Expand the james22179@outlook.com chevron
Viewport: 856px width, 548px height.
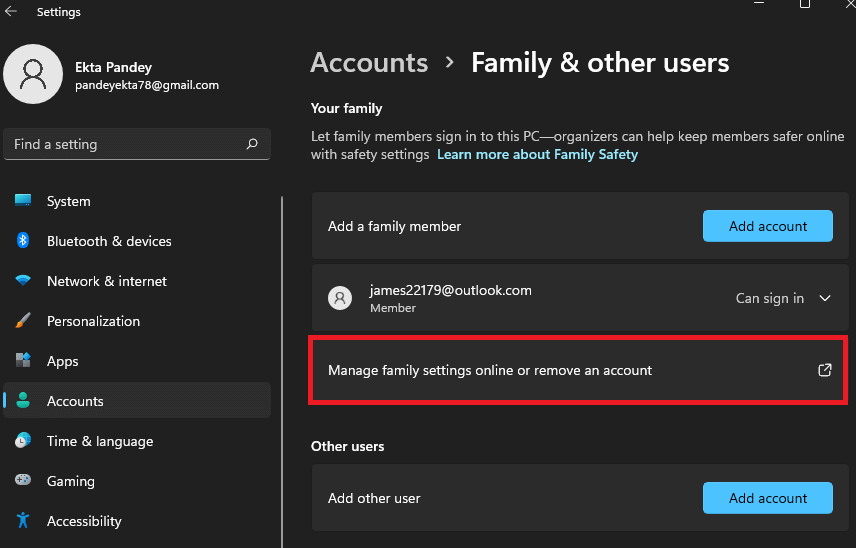[825, 298]
